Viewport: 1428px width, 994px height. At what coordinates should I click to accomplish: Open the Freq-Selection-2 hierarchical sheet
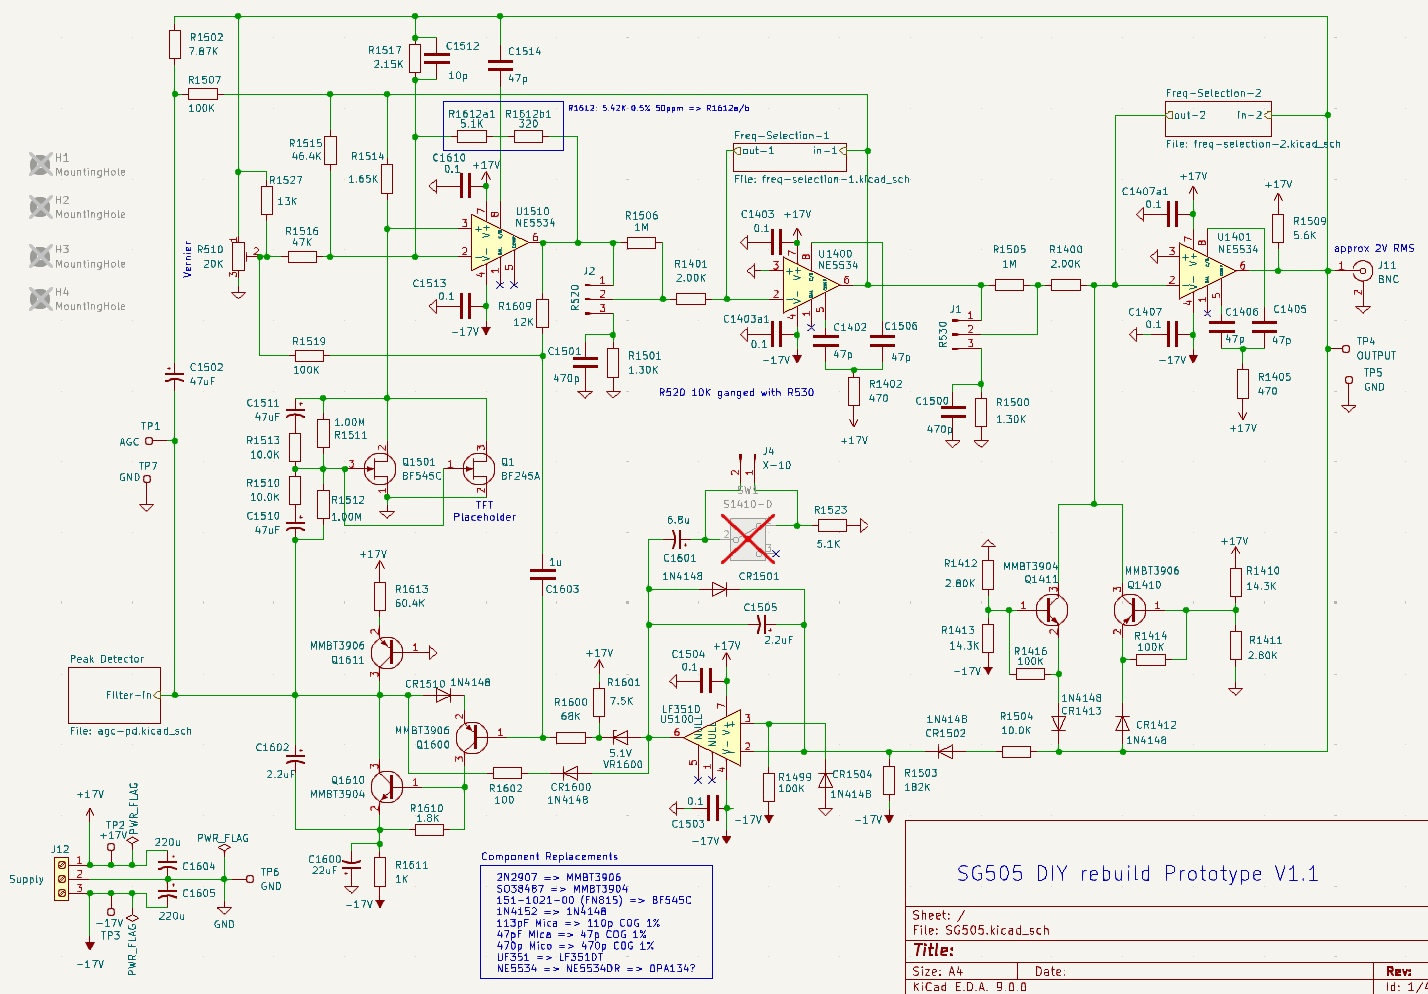pyautogui.click(x=1218, y=118)
